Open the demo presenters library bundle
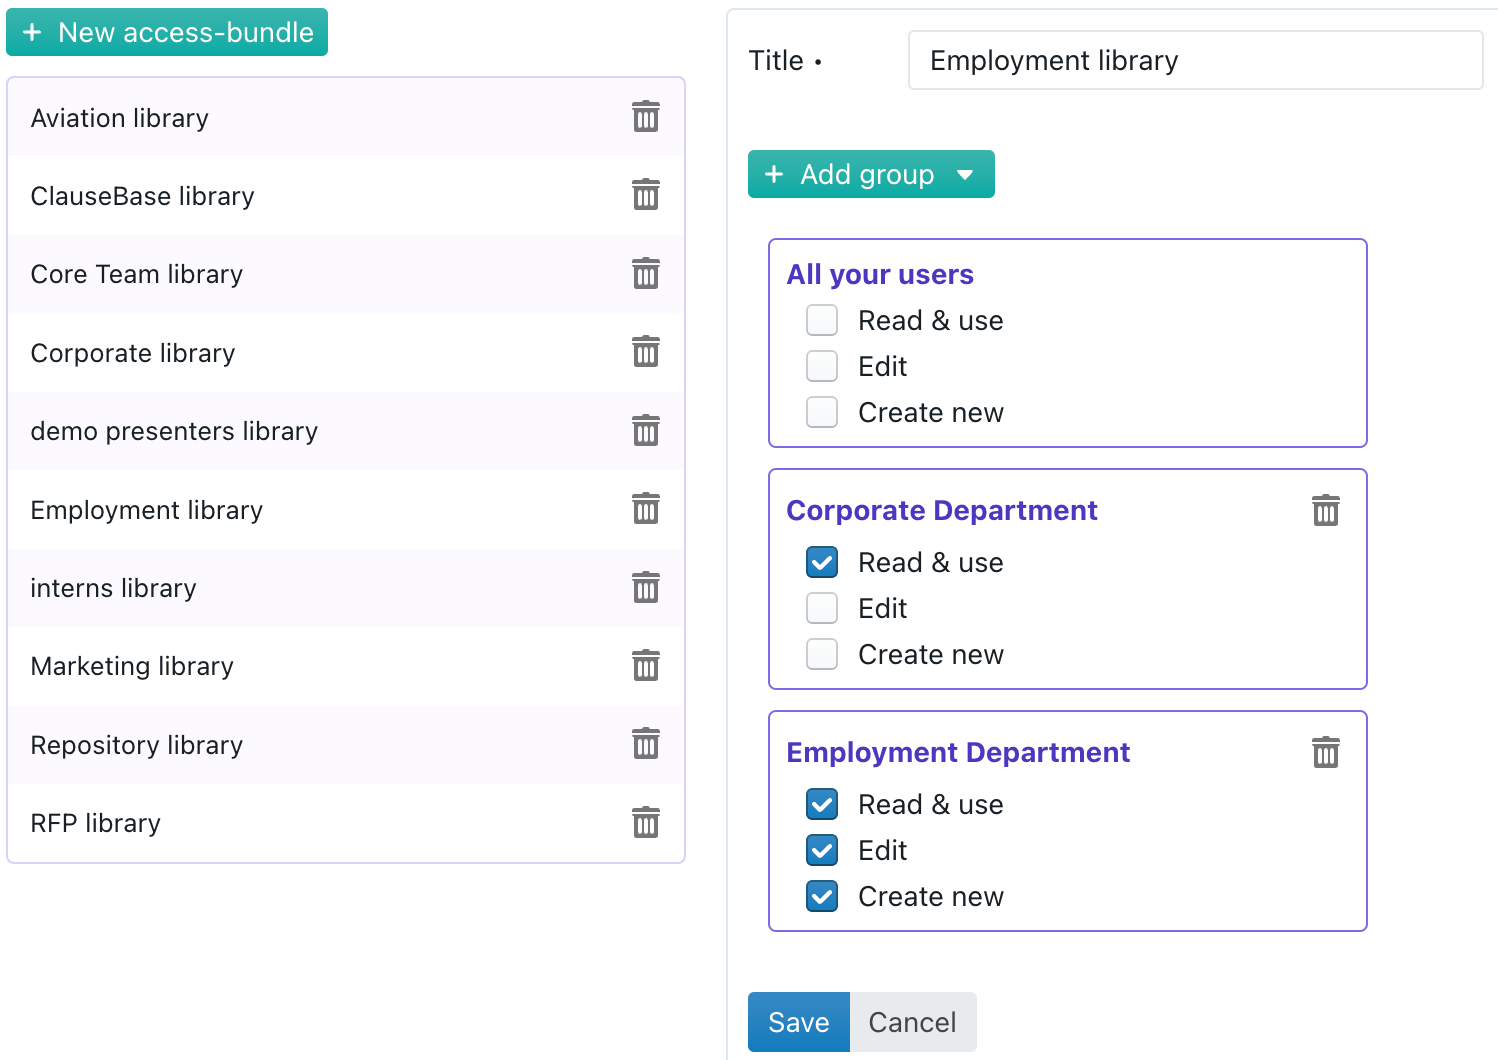 [x=174, y=431]
